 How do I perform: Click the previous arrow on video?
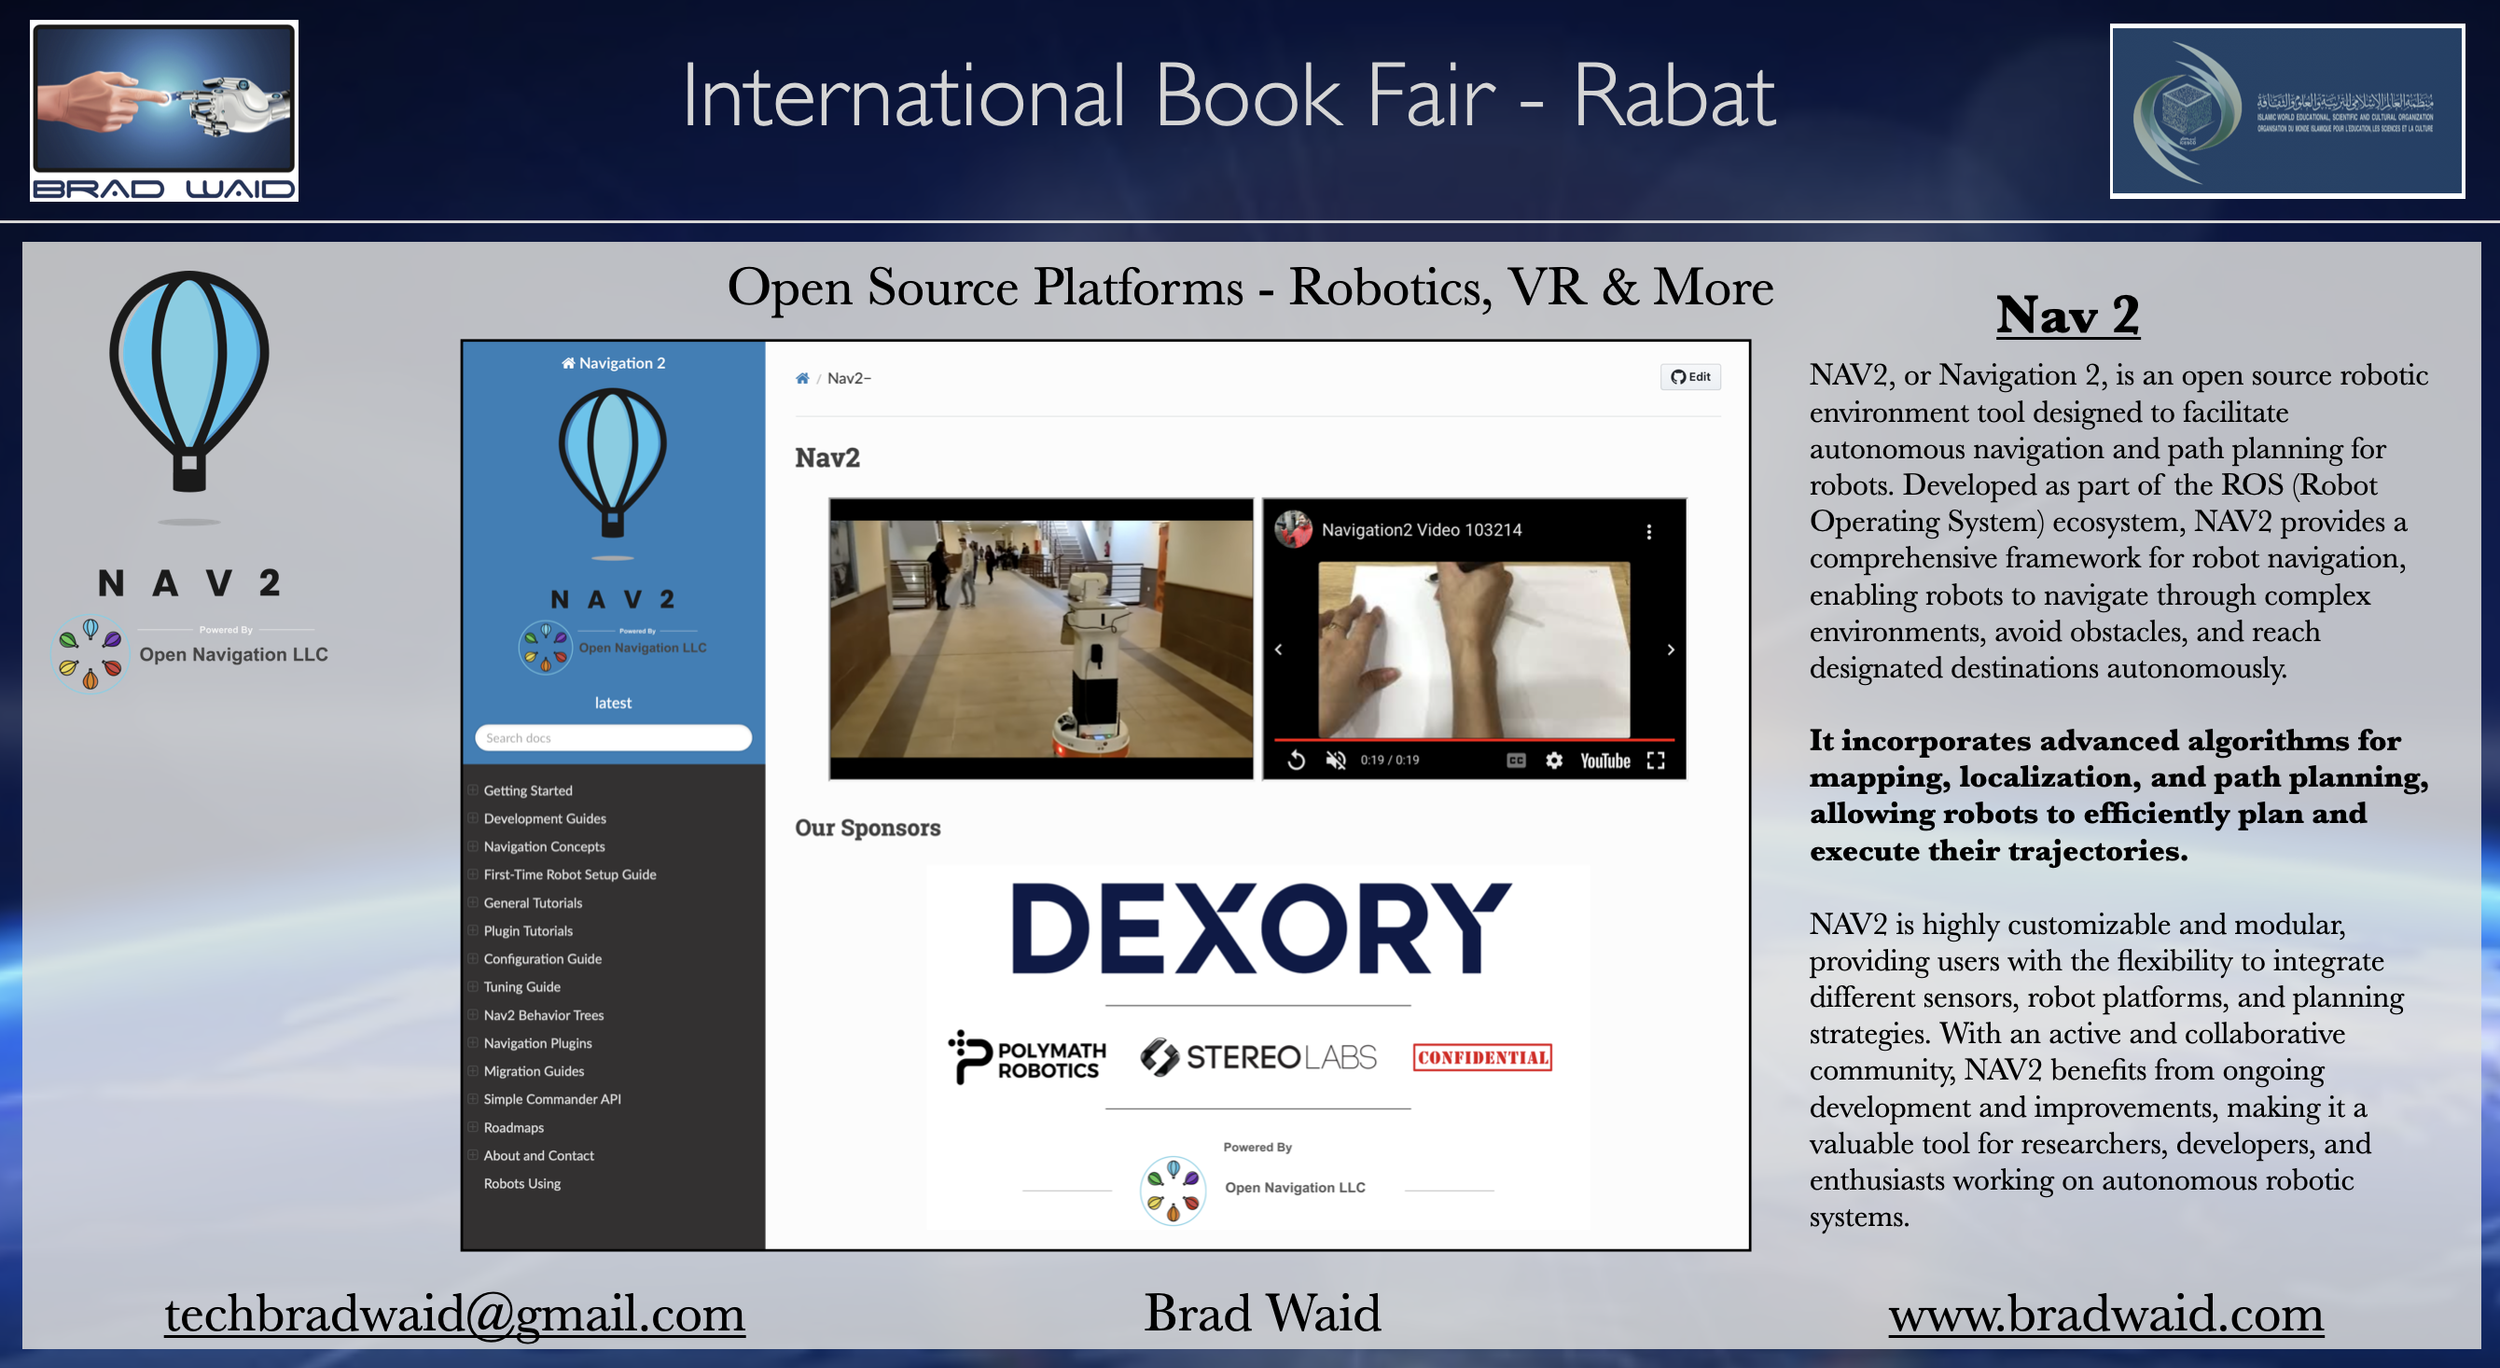(1279, 649)
